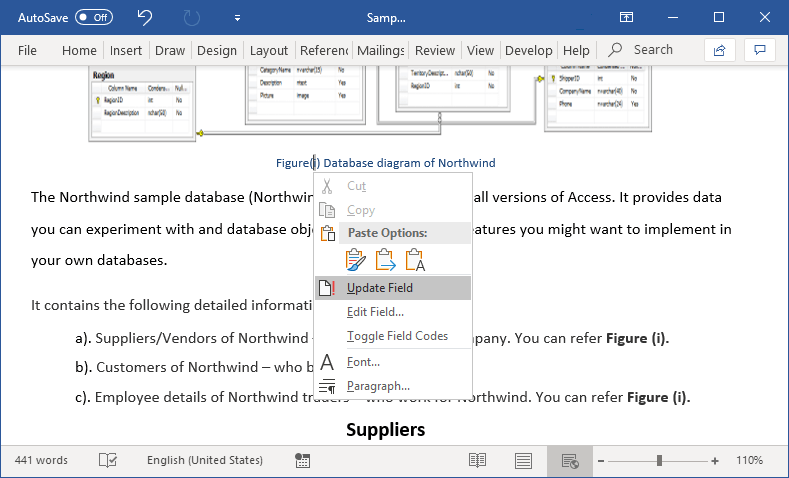Viewport: 789px width, 478px height.
Task: Expand Customize Quick Access Toolbar dropdown
Action: (237, 18)
